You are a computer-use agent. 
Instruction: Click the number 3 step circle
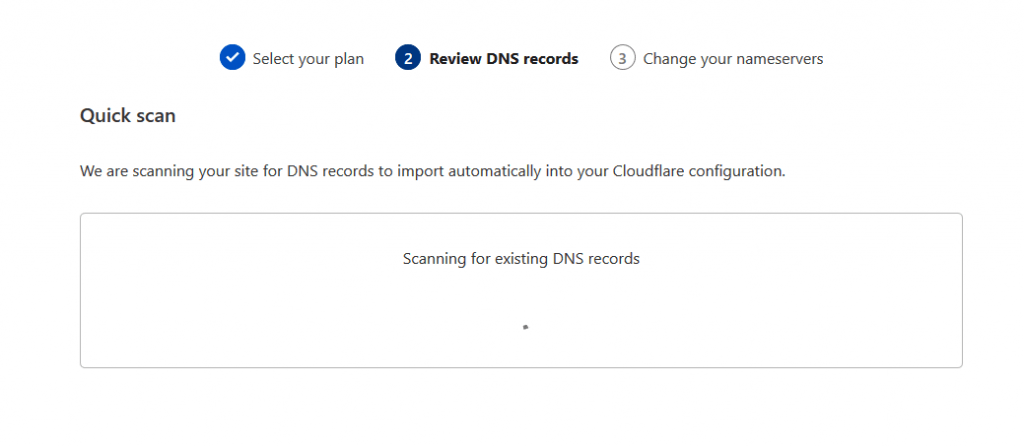pos(622,58)
